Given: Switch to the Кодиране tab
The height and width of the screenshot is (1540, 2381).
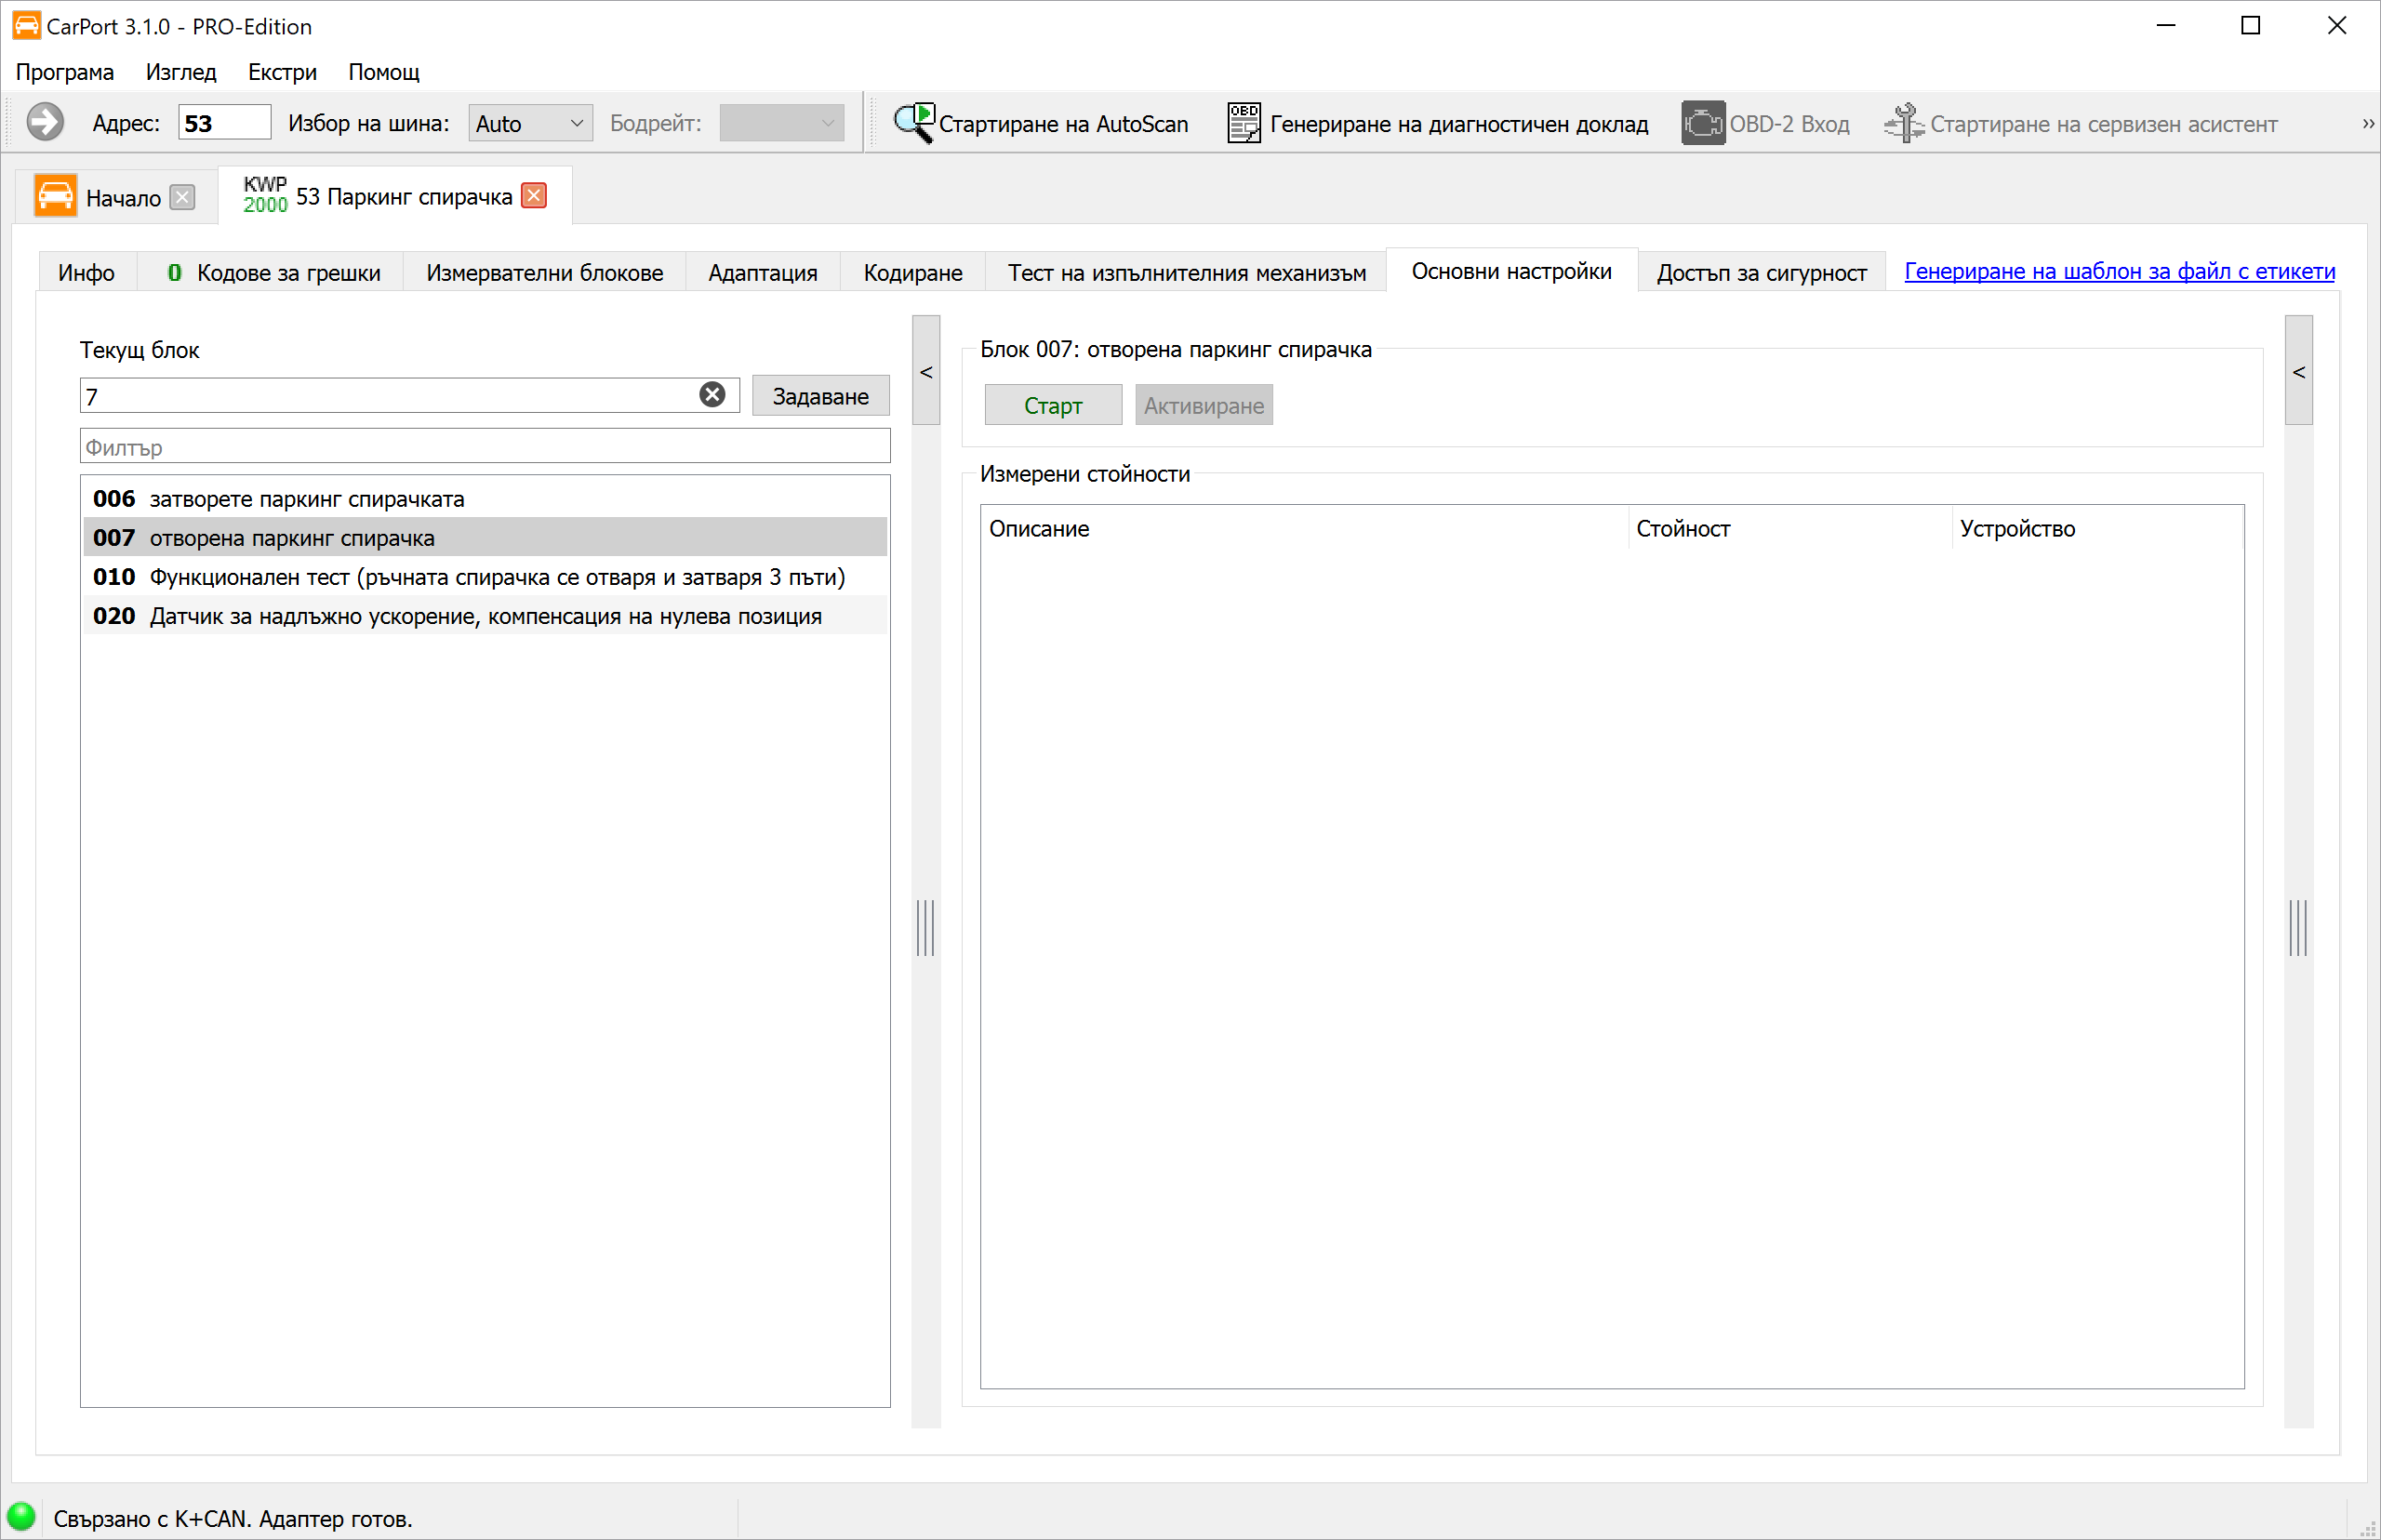Looking at the screenshot, I should click(913, 273).
